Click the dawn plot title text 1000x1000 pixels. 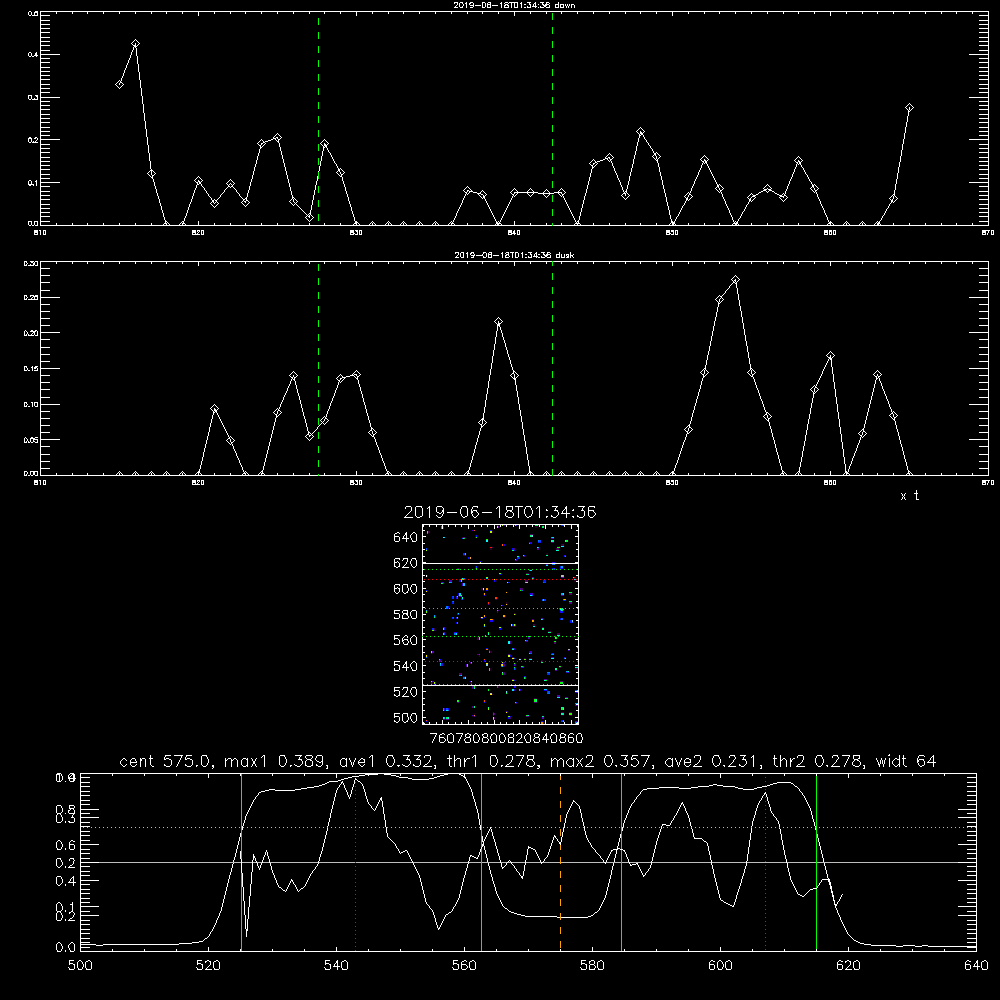[x=514, y=5]
